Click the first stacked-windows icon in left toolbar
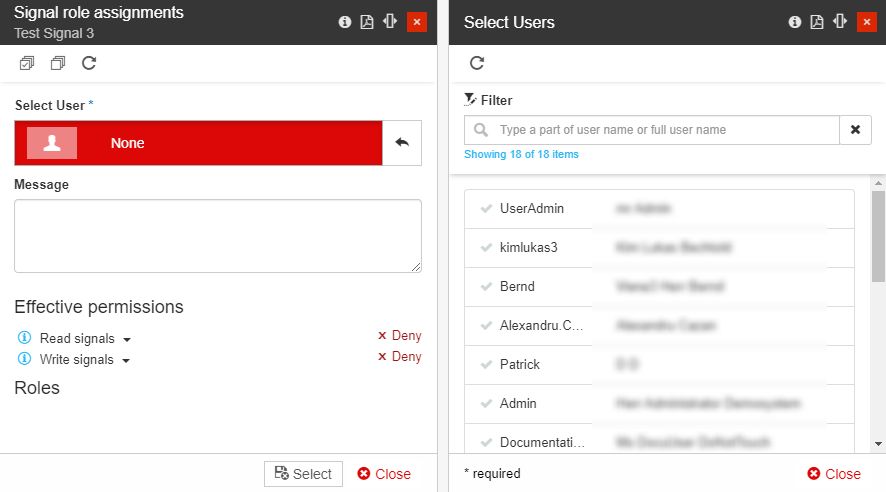 pos(27,63)
